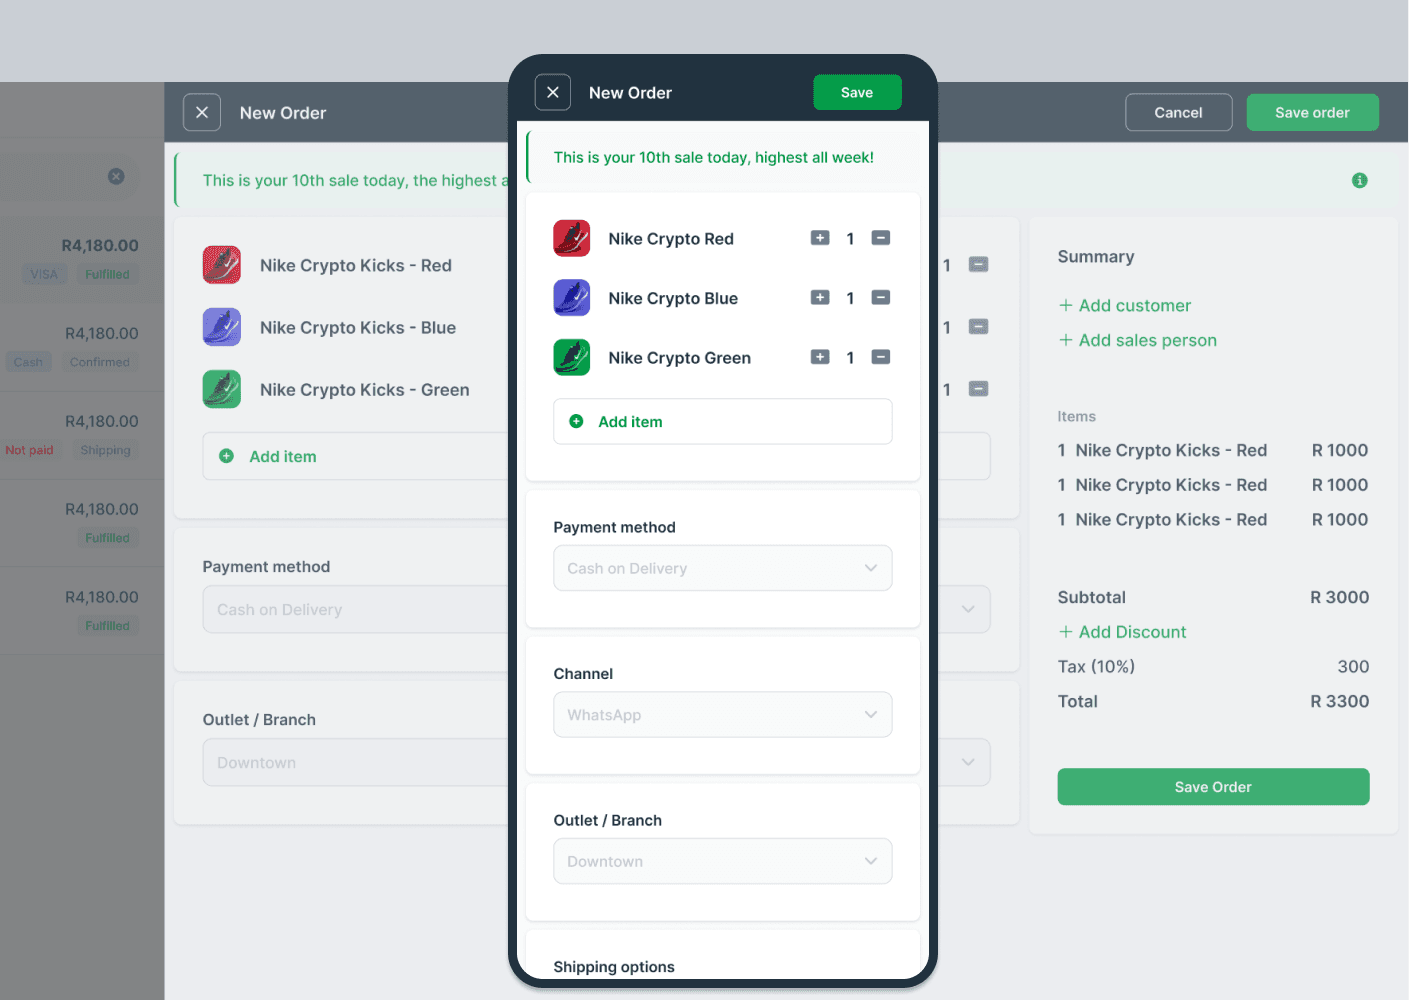Click the Cash tag in orders list
This screenshot has height=1000, width=1409.
pyautogui.click(x=28, y=362)
